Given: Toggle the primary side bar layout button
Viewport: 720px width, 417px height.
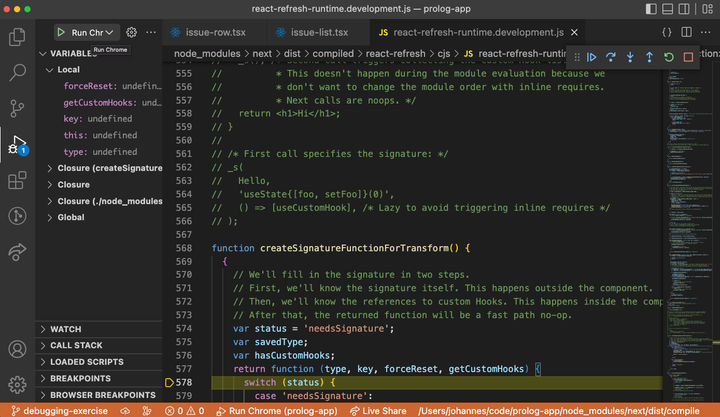Looking at the screenshot, I should tap(649, 10).
